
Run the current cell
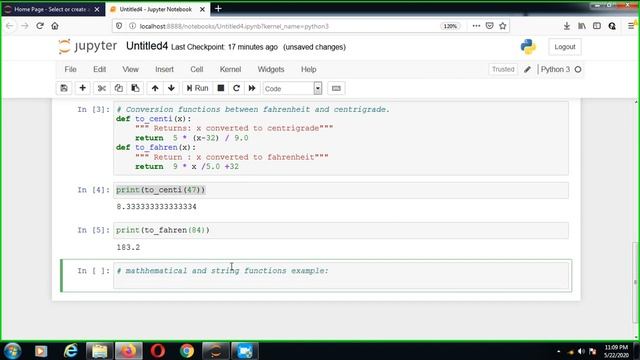pyautogui.click(x=198, y=88)
